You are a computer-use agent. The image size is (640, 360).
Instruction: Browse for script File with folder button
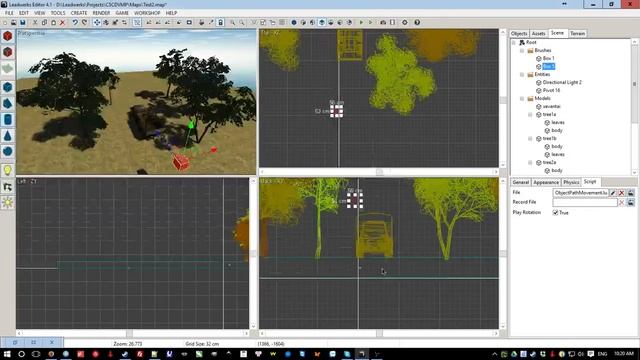(631, 193)
